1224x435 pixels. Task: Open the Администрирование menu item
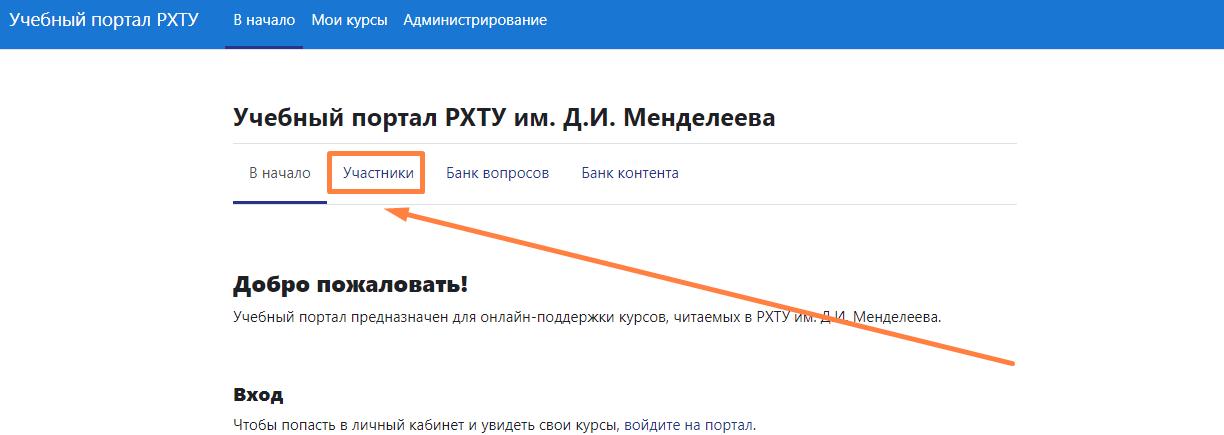tap(475, 20)
